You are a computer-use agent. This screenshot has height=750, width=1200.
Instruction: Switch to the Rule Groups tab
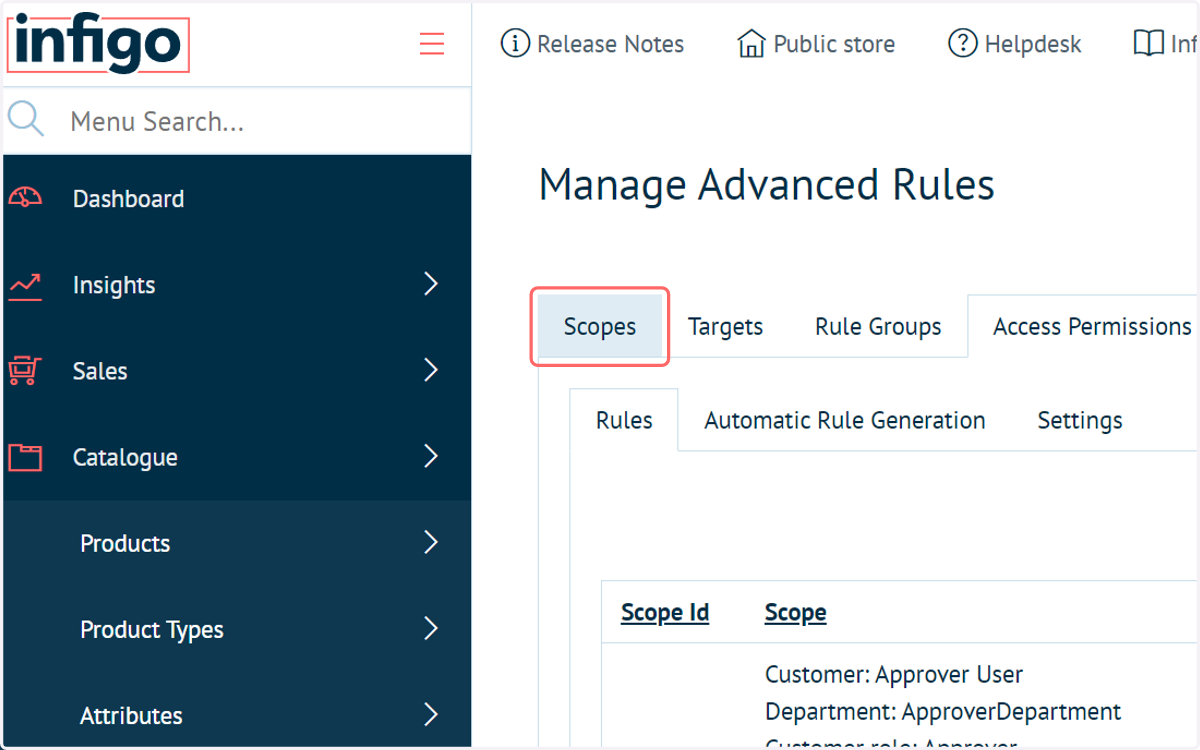click(x=878, y=327)
